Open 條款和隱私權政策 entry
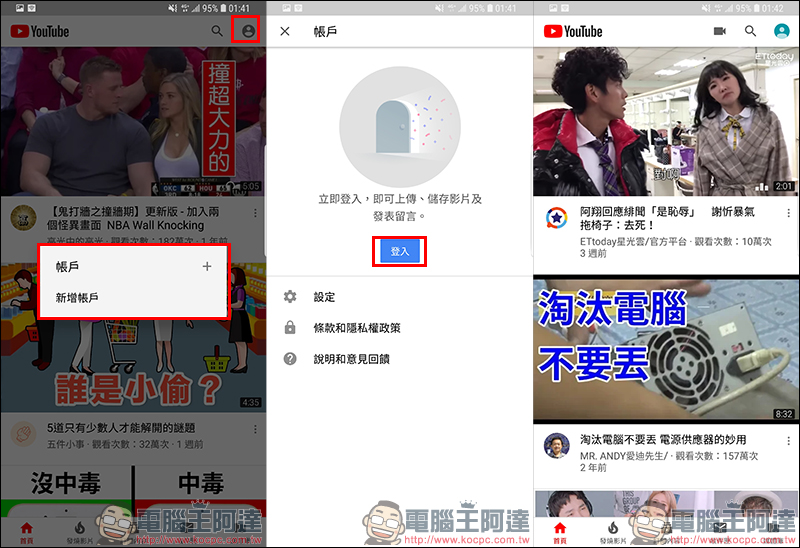The height and width of the screenshot is (548, 800). click(356, 328)
